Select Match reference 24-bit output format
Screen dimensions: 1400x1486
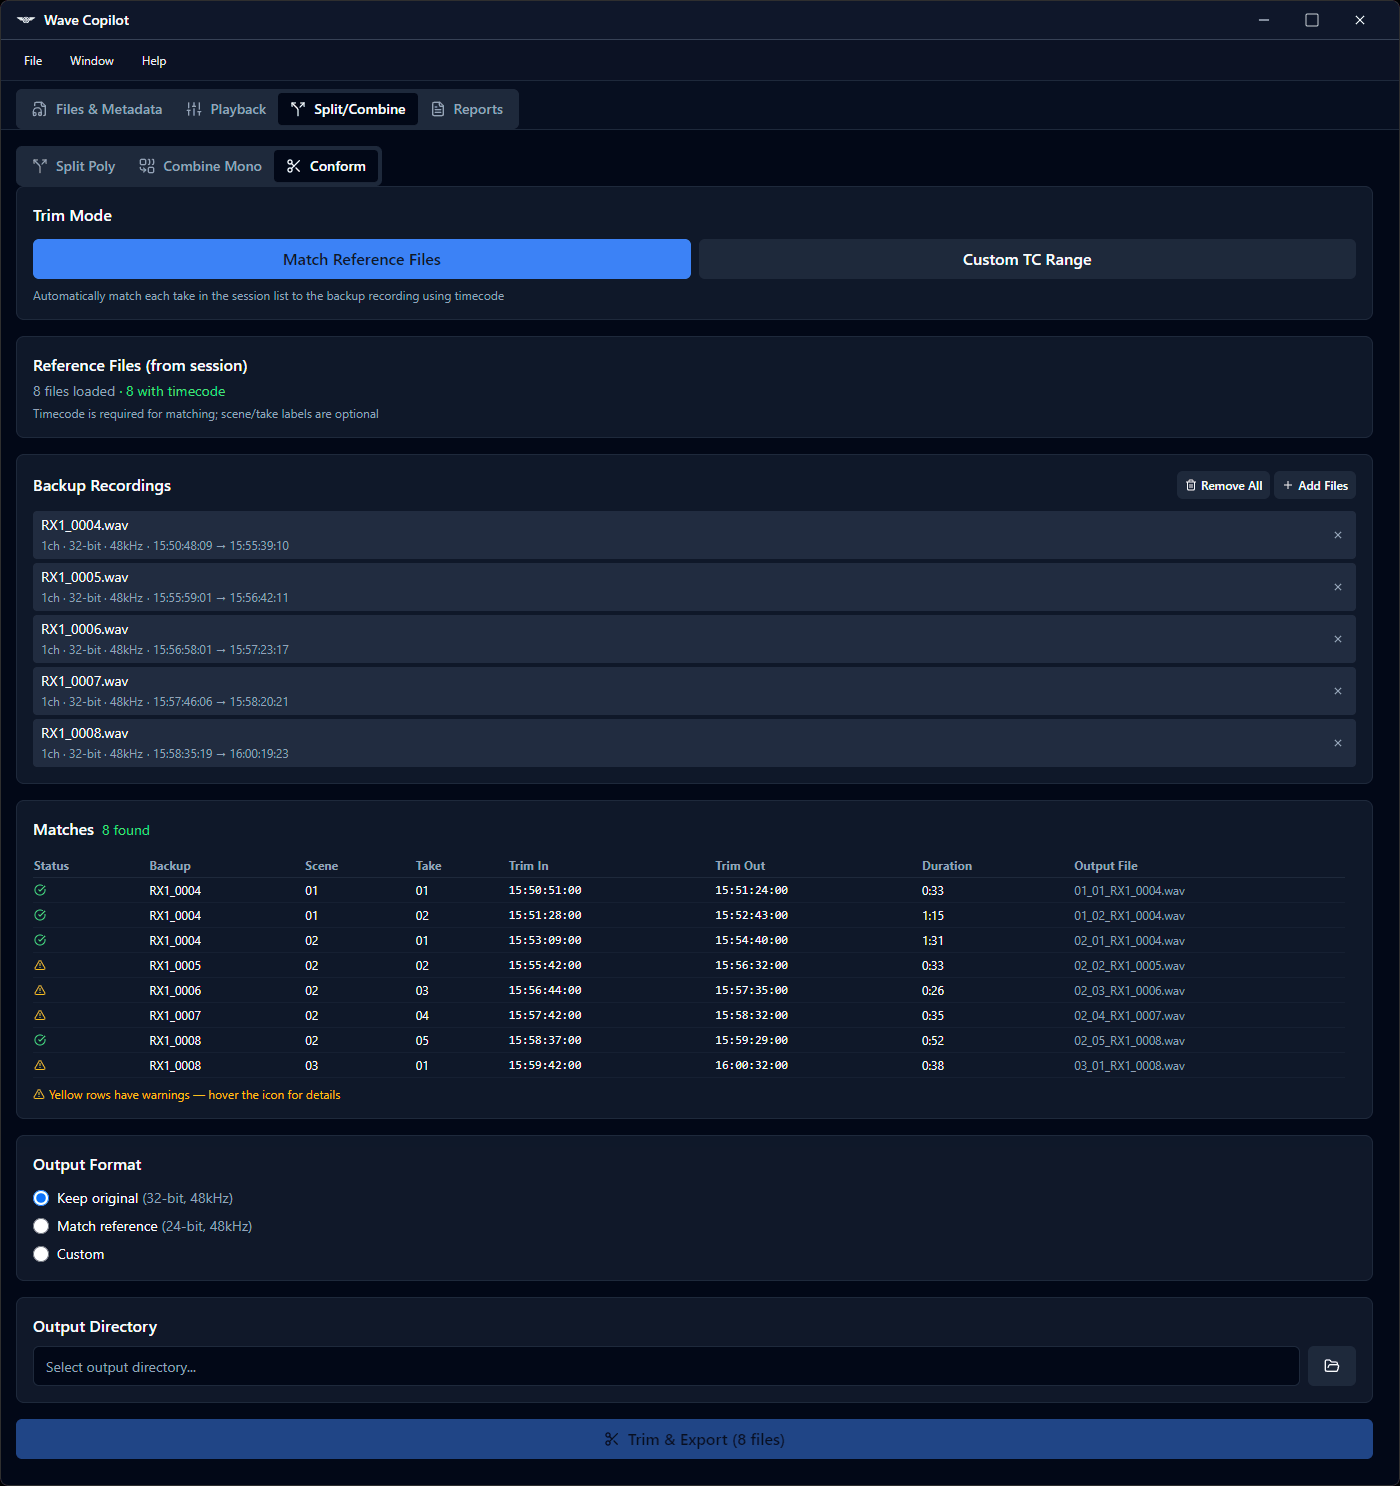point(41,1226)
